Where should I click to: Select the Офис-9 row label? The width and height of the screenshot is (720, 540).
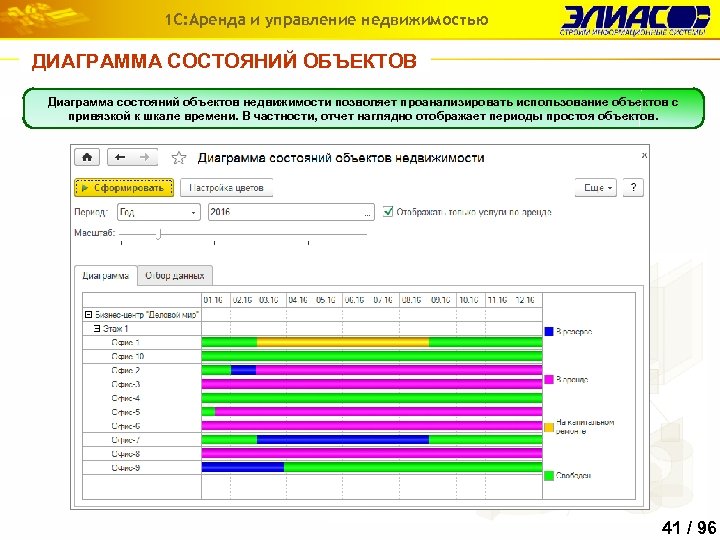coord(125,468)
